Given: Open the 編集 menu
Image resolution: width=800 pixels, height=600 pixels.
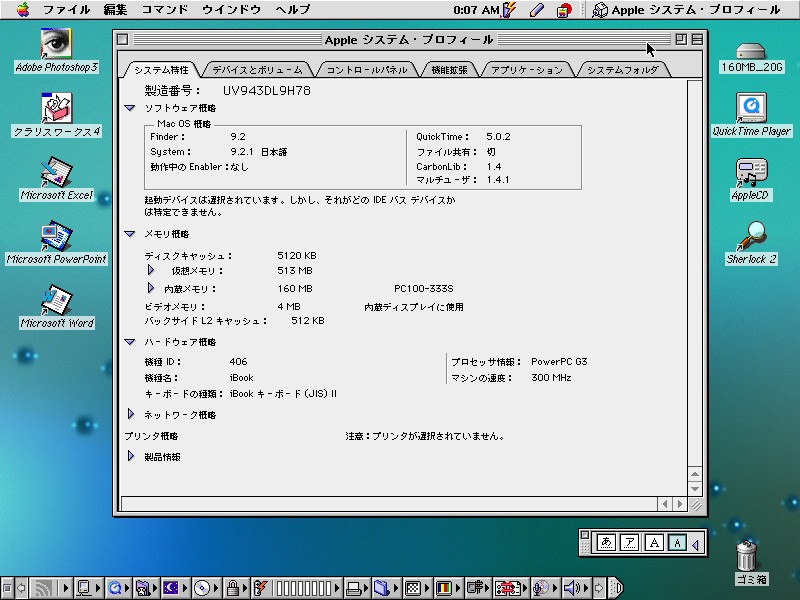Looking at the screenshot, I should (x=115, y=9).
